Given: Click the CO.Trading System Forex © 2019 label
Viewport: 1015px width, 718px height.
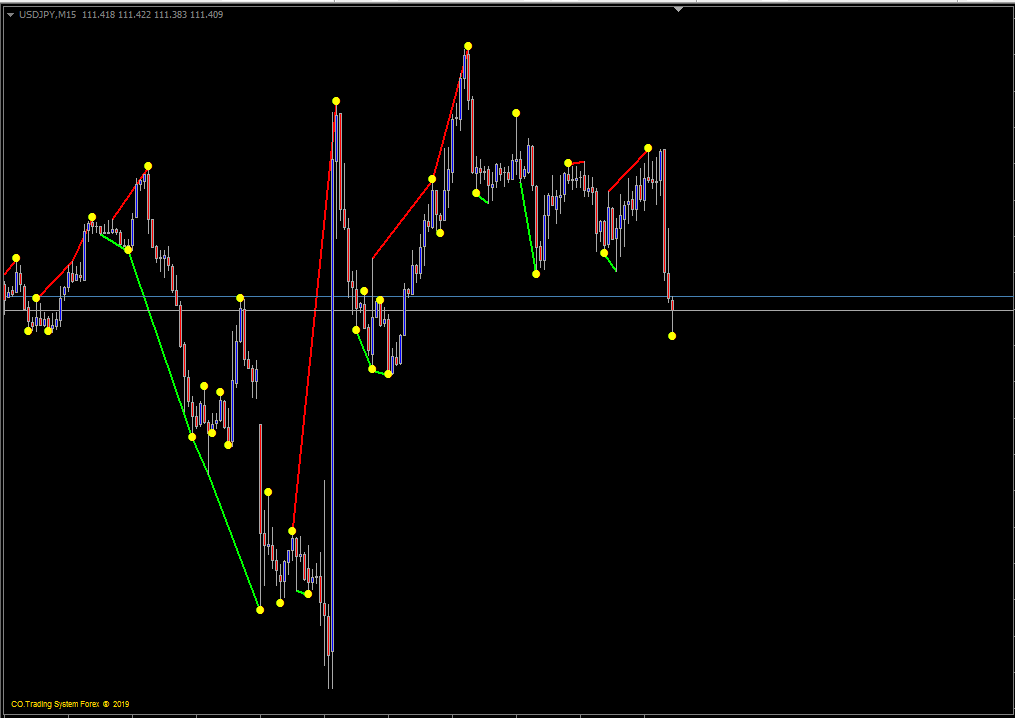Looking at the screenshot, I should pos(71,704).
